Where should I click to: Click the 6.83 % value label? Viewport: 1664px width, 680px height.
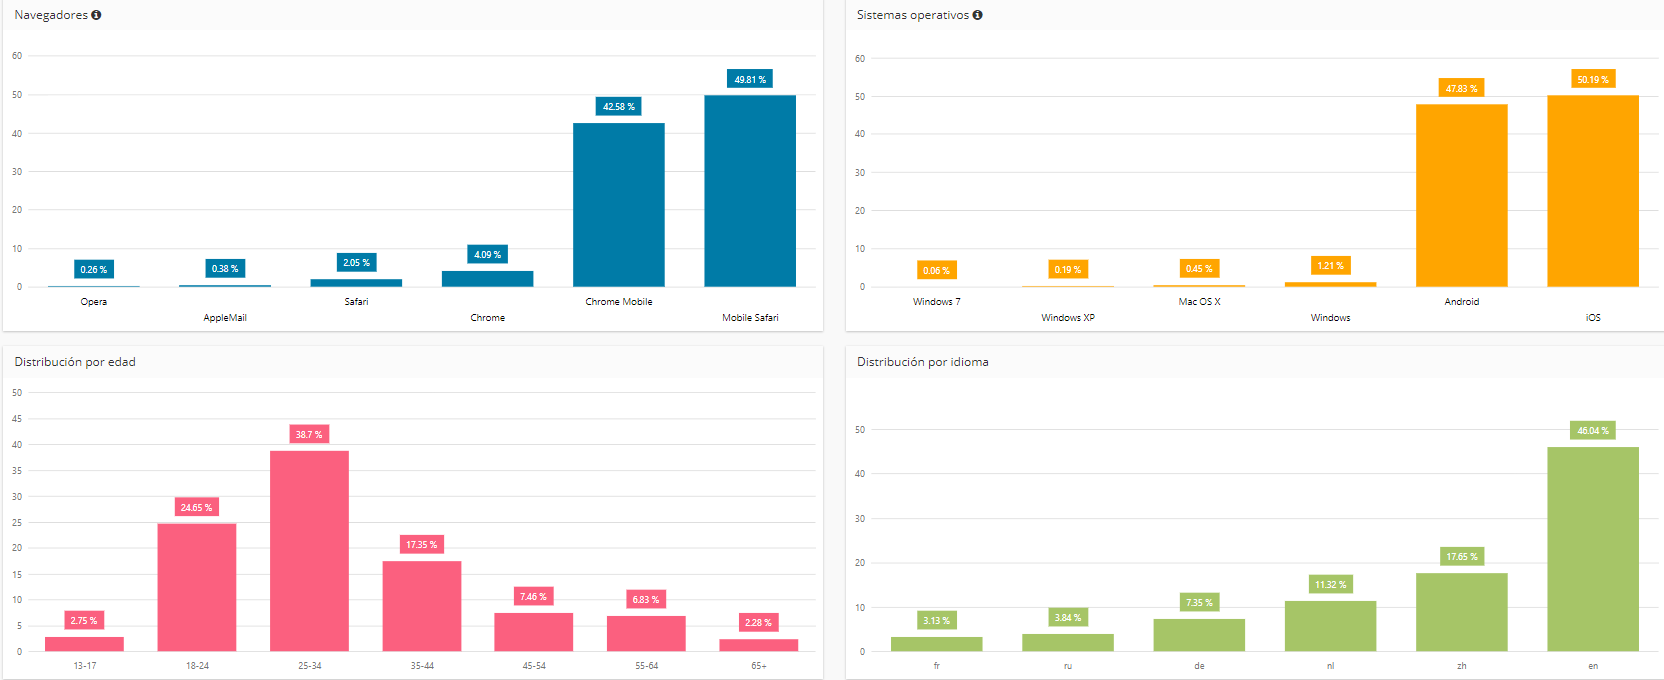[647, 599]
